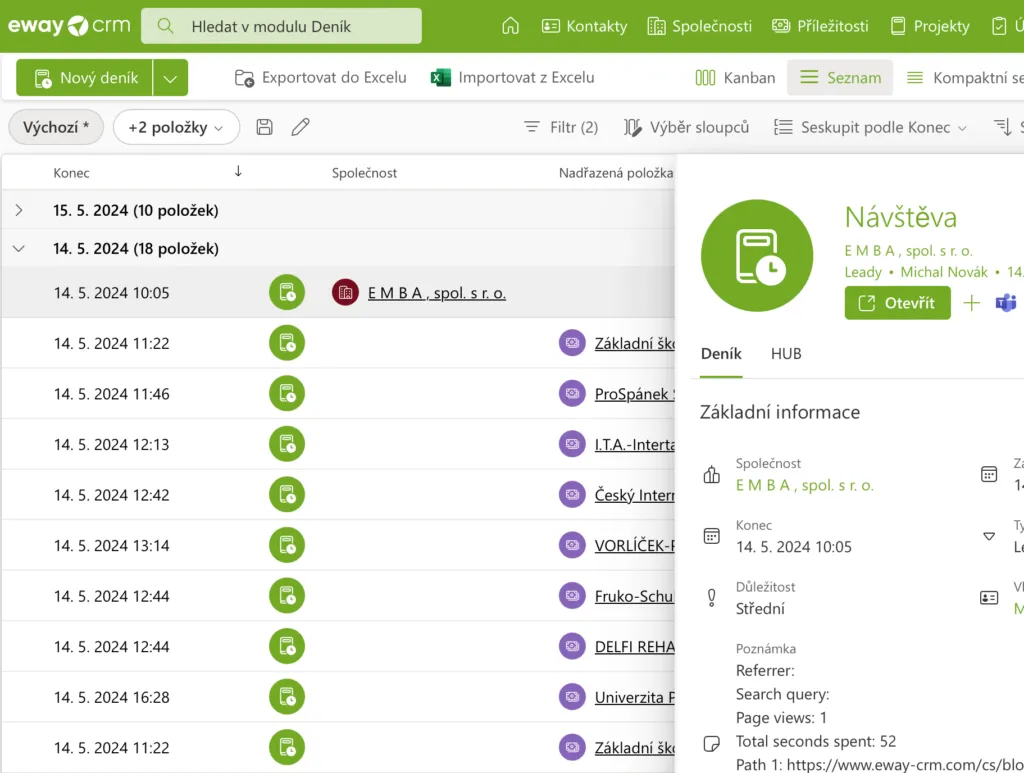This screenshot has height=773, width=1024.
Task: Click the Otevřít button
Action: tap(897, 303)
